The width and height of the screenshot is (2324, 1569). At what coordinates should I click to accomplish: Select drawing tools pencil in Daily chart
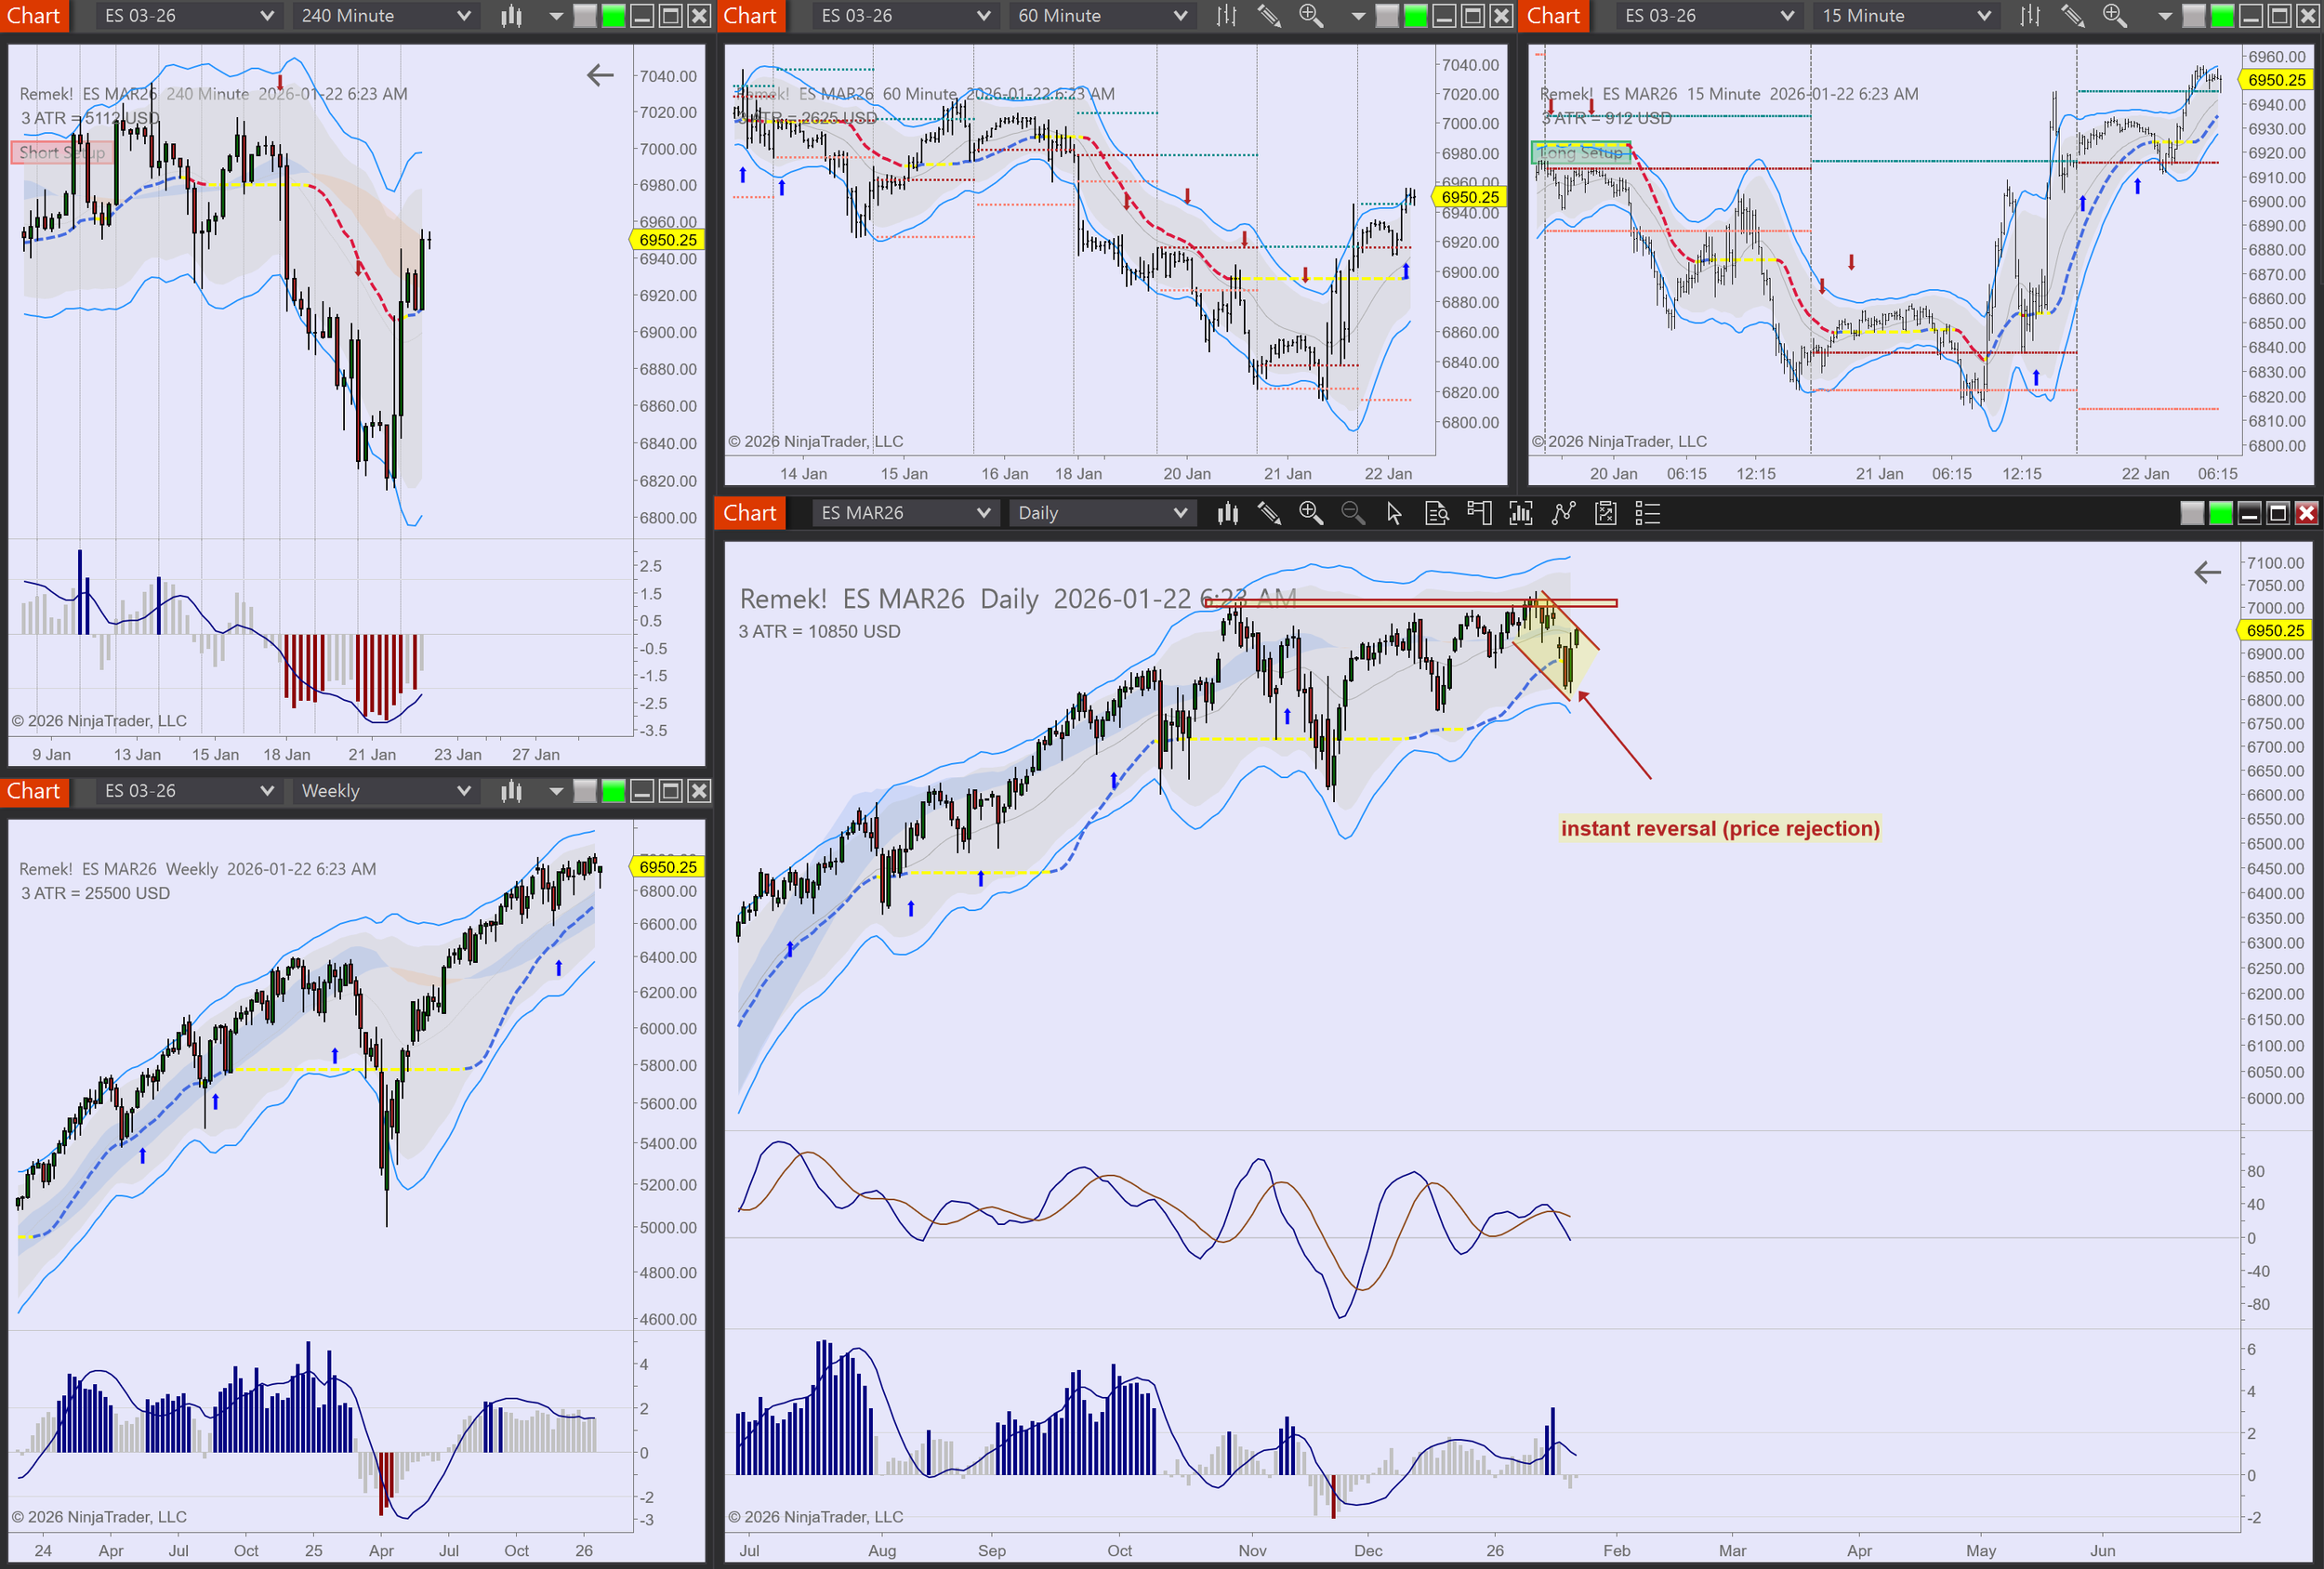point(1269,513)
